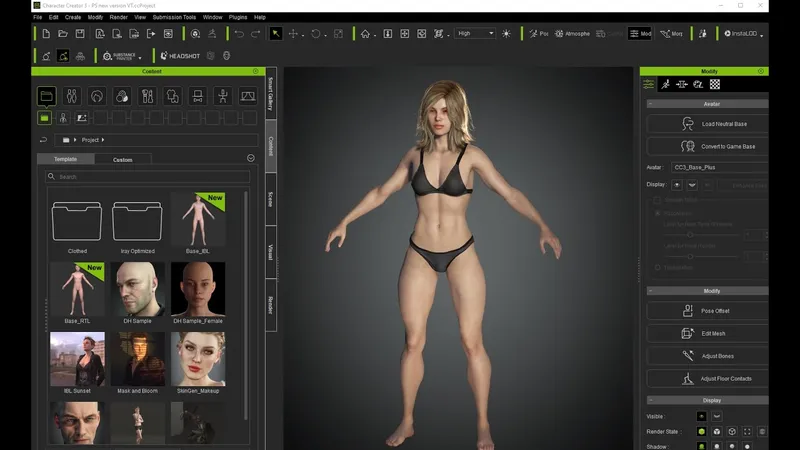800x450 pixels.
Task: Click the back arrow beside Project path
Action: pyautogui.click(x=43, y=140)
